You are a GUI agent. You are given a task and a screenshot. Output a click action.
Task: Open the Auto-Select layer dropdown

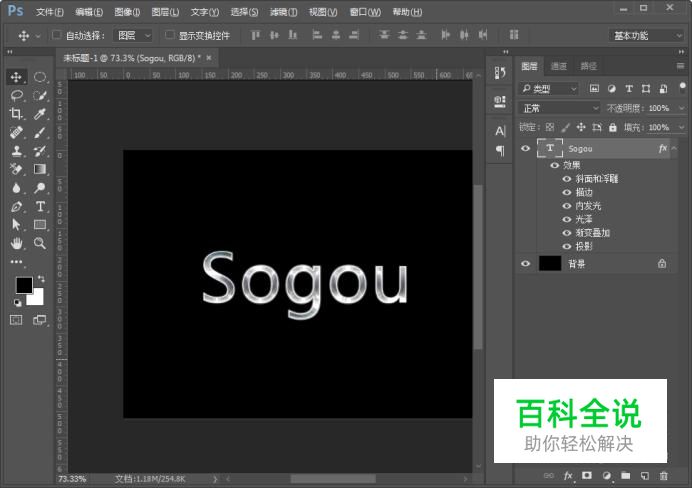coord(133,35)
